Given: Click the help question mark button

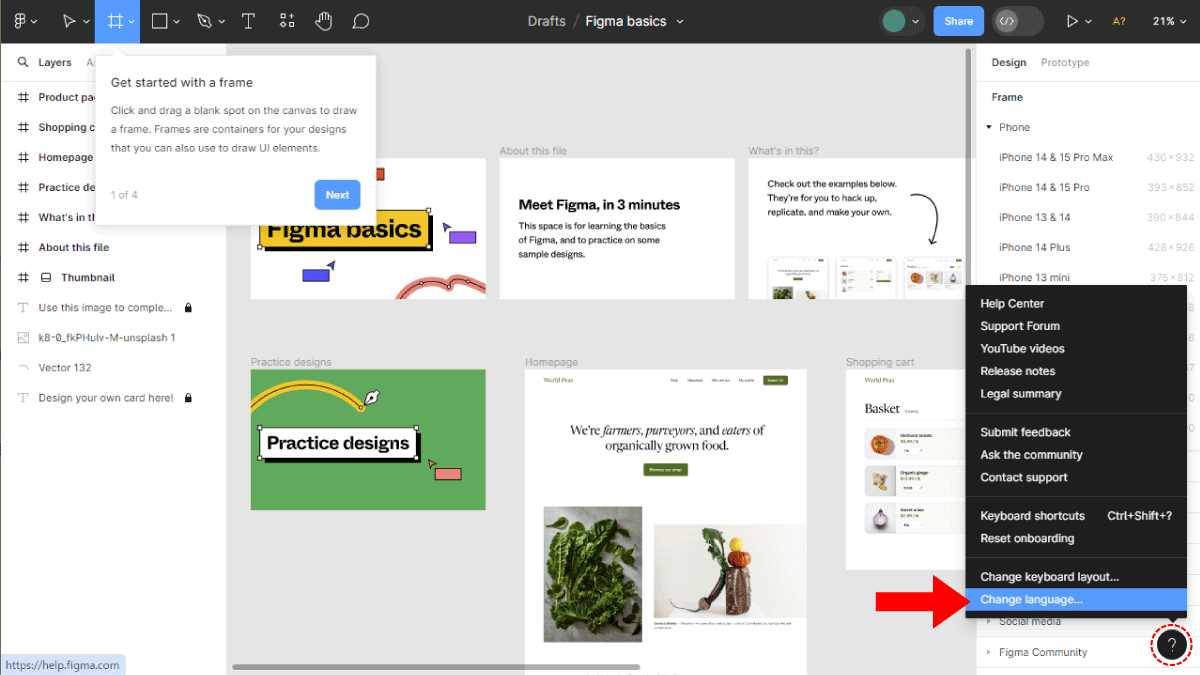Looking at the screenshot, I should 1171,645.
